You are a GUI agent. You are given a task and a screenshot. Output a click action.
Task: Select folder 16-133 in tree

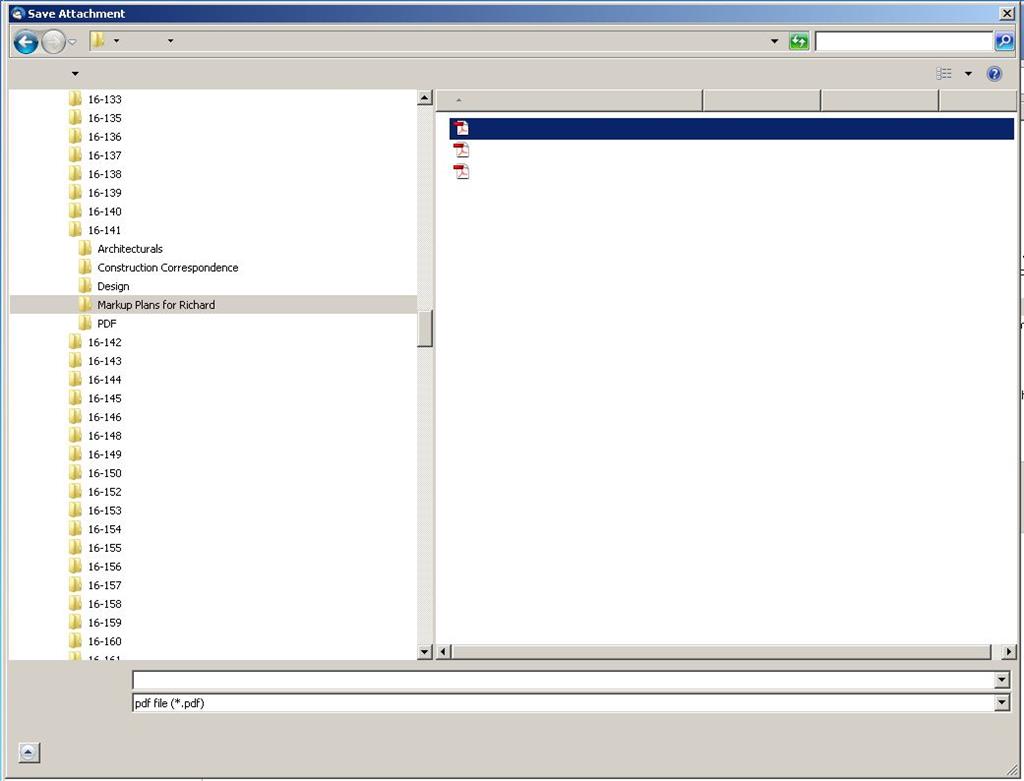[104, 99]
